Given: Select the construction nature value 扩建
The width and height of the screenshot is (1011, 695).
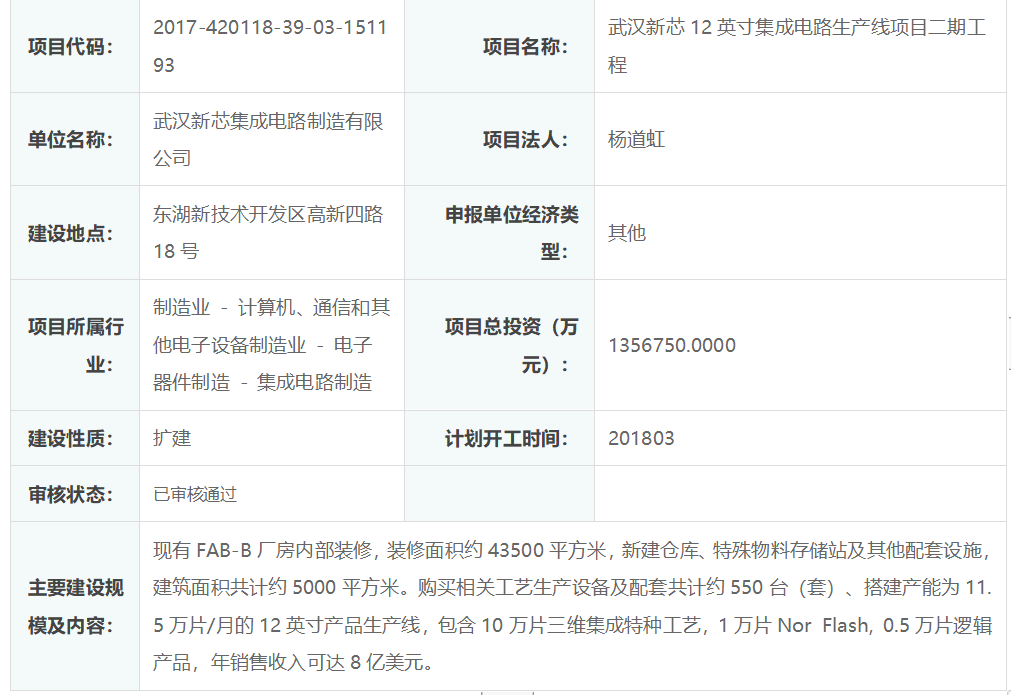Looking at the screenshot, I should point(172,438).
